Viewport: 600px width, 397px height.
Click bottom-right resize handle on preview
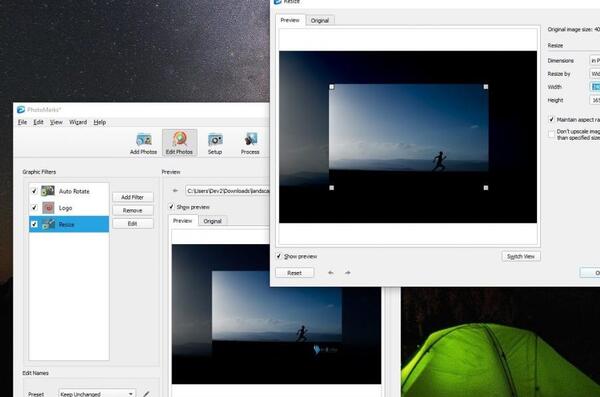coord(486,188)
